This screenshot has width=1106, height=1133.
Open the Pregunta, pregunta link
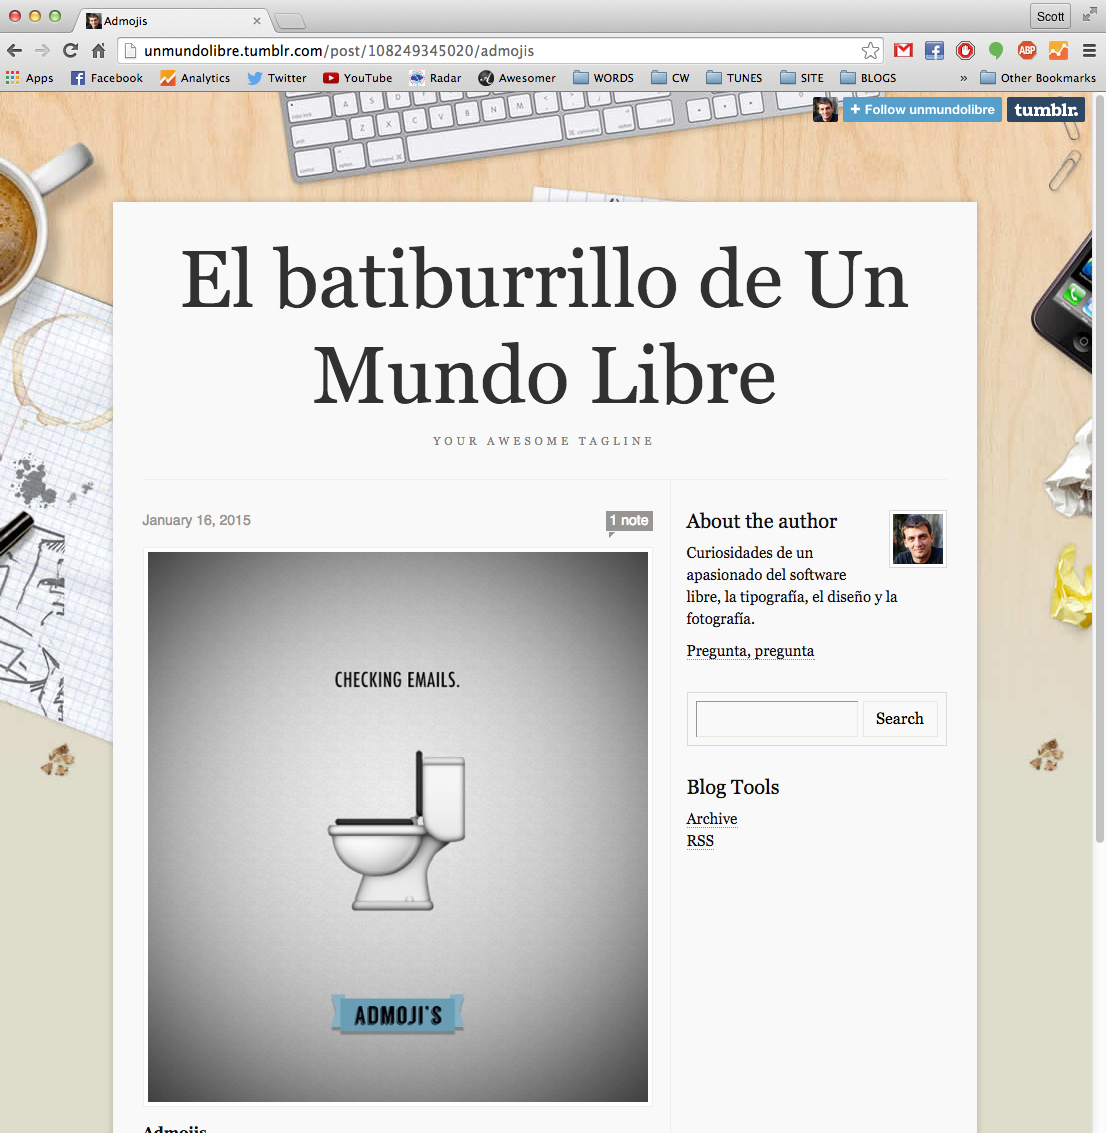point(750,651)
